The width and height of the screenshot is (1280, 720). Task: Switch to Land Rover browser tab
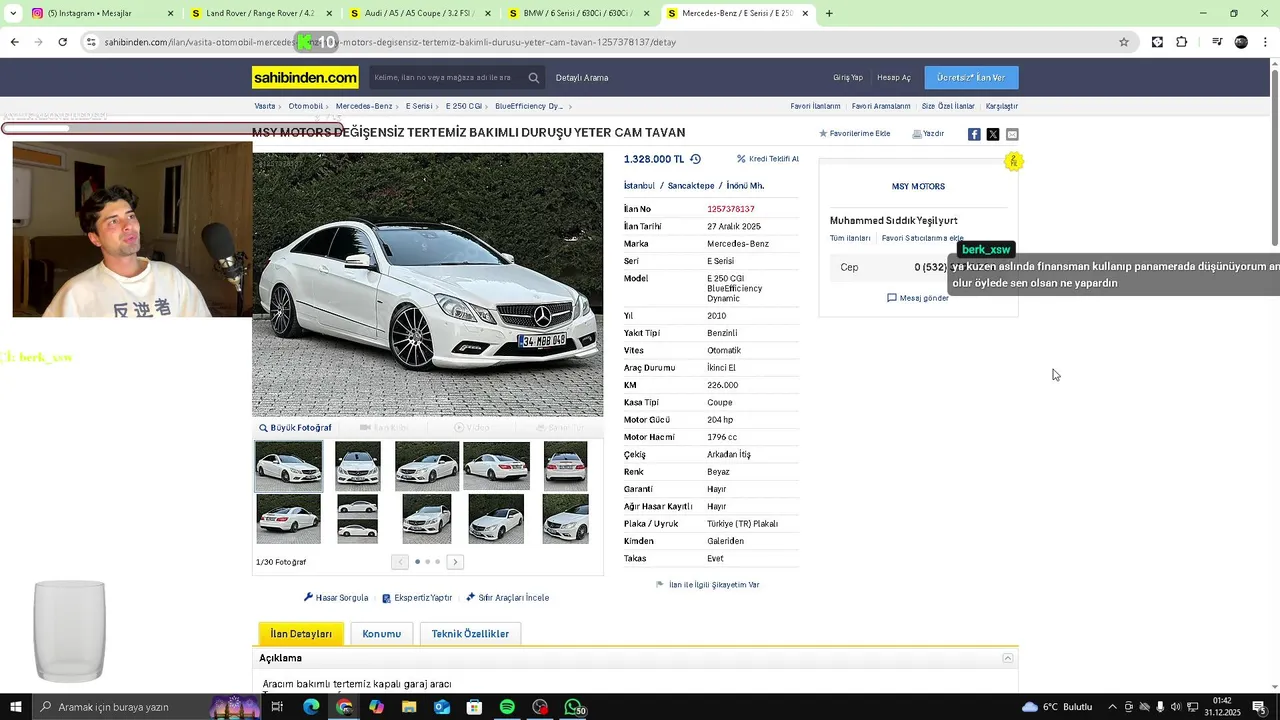(x=260, y=13)
